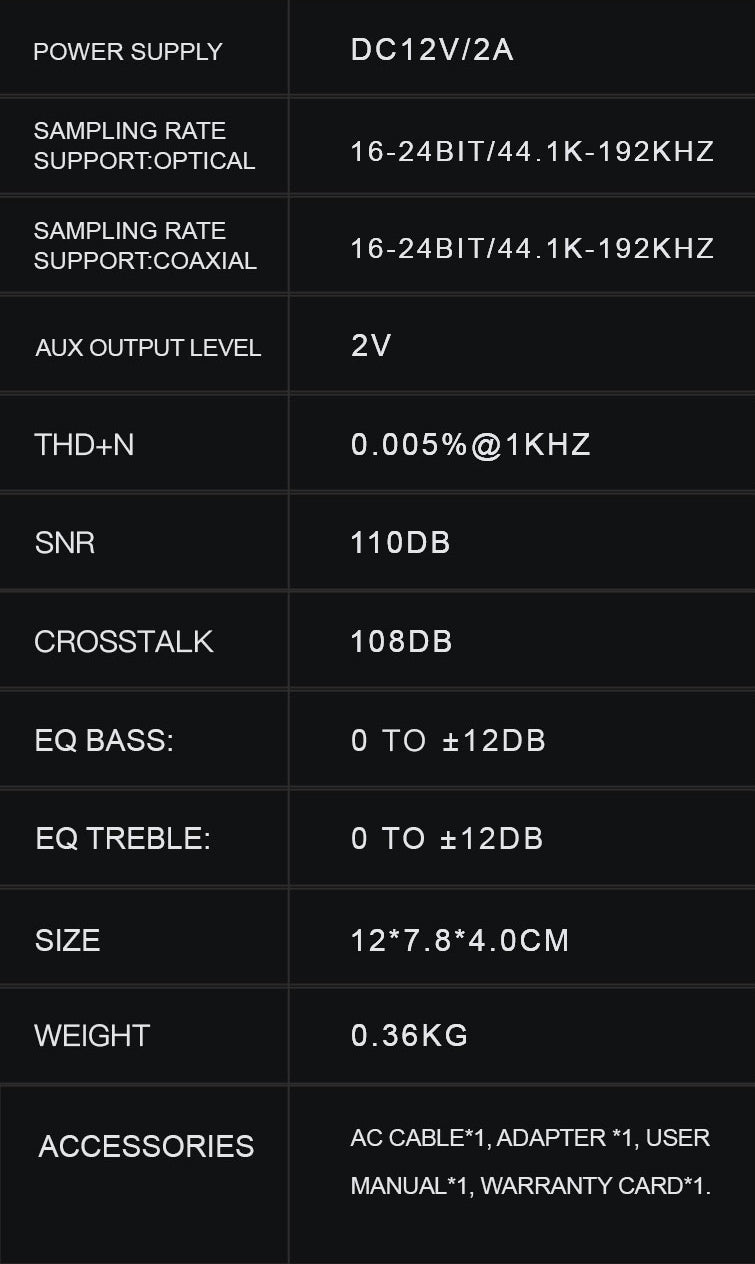The image size is (755, 1264).
Task: Click the SNR label
Action: [x=65, y=543]
